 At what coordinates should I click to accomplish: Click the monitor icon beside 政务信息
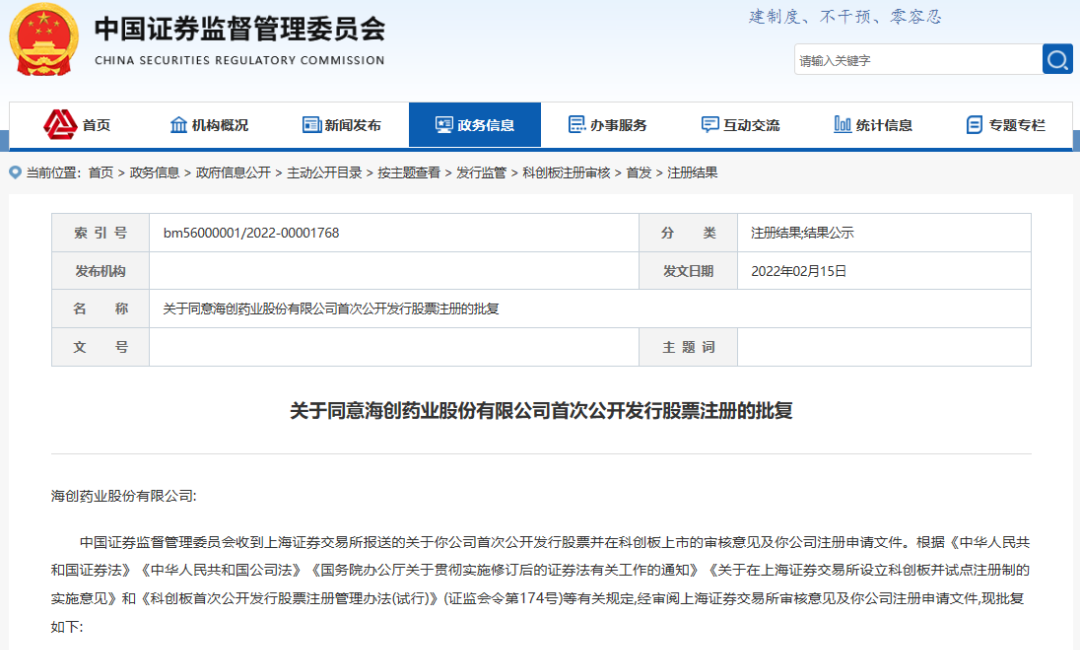[x=444, y=125]
